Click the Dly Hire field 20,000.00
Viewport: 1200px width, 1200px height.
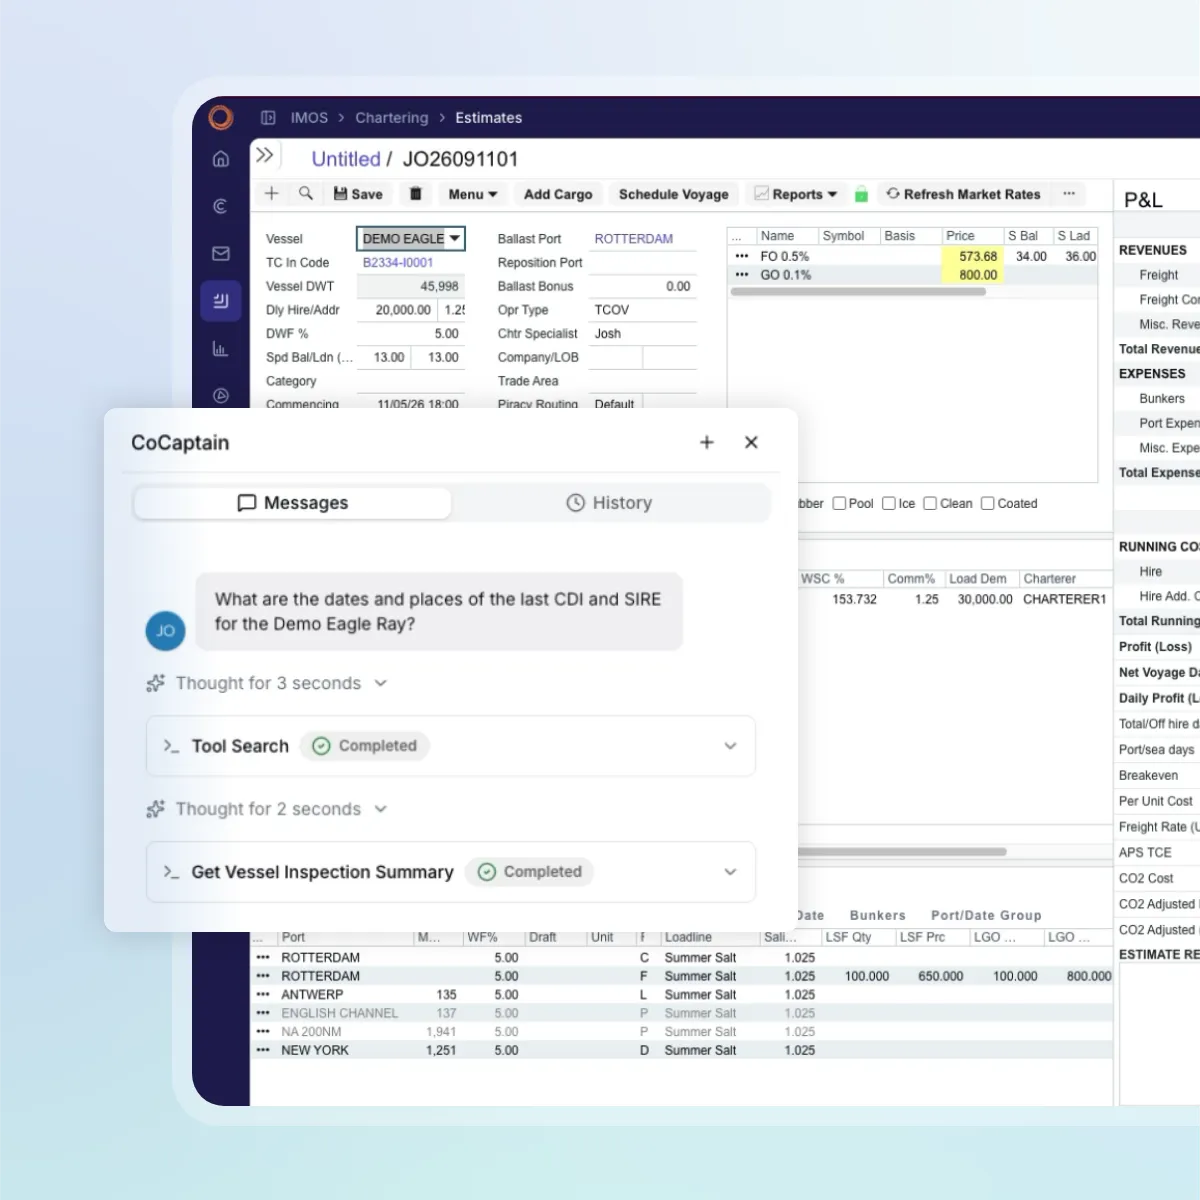[398, 310]
